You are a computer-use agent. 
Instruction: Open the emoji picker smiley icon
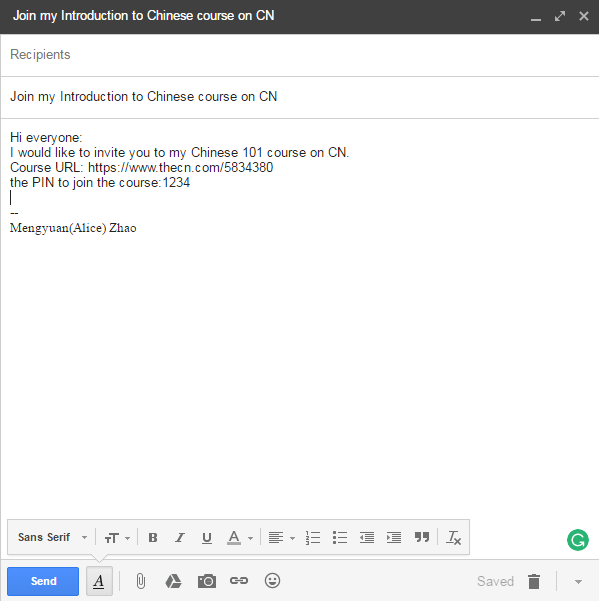[x=272, y=581]
